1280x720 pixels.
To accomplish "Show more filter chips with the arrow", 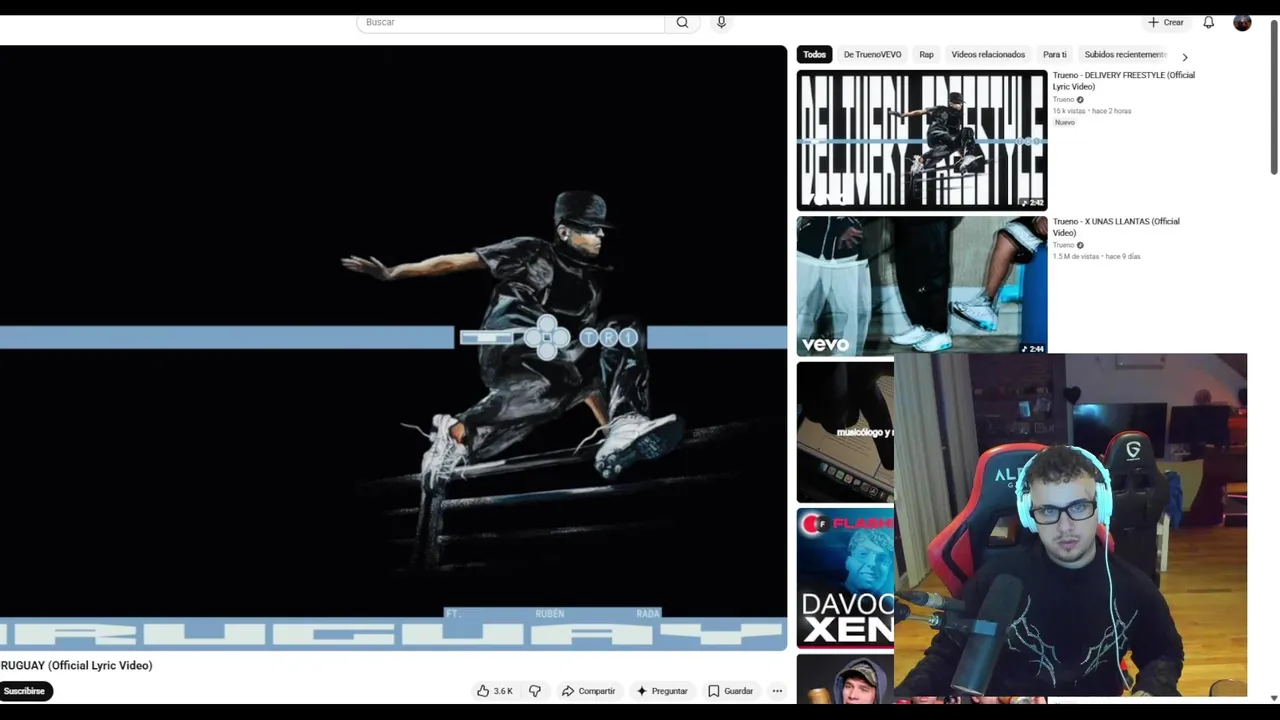I will click(x=1185, y=57).
